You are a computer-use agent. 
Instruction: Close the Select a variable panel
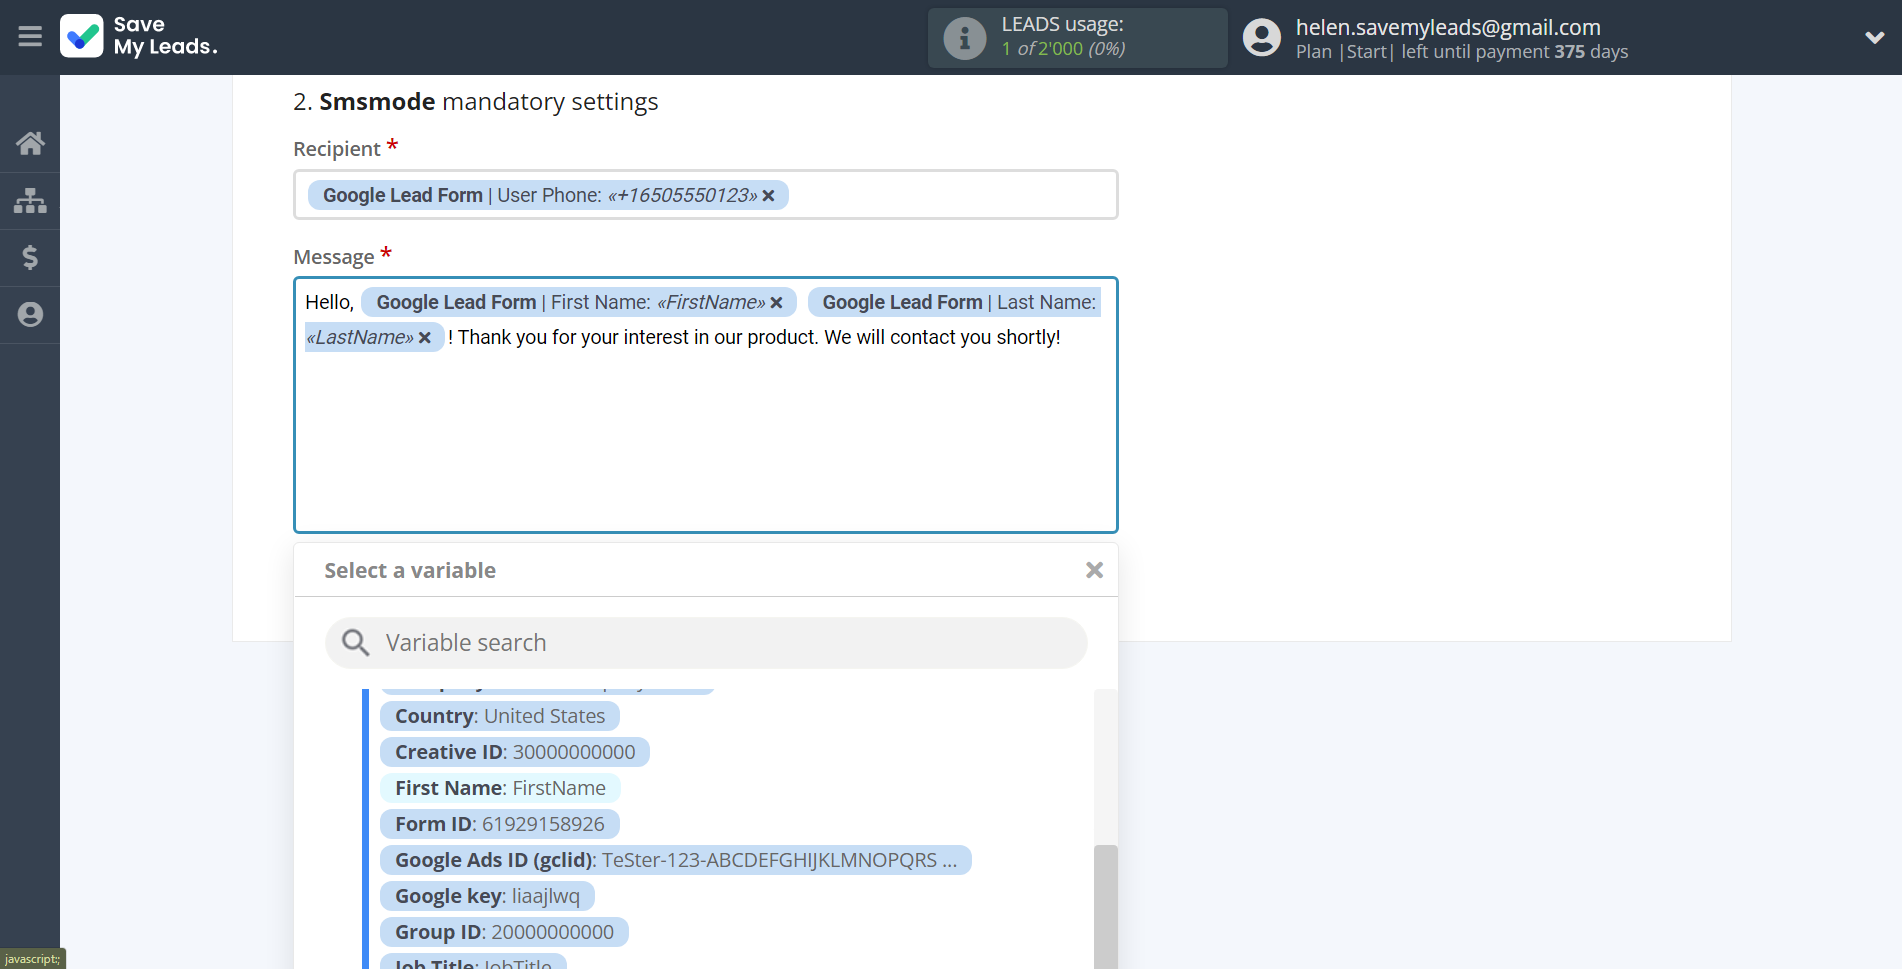(x=1094, y=570)
